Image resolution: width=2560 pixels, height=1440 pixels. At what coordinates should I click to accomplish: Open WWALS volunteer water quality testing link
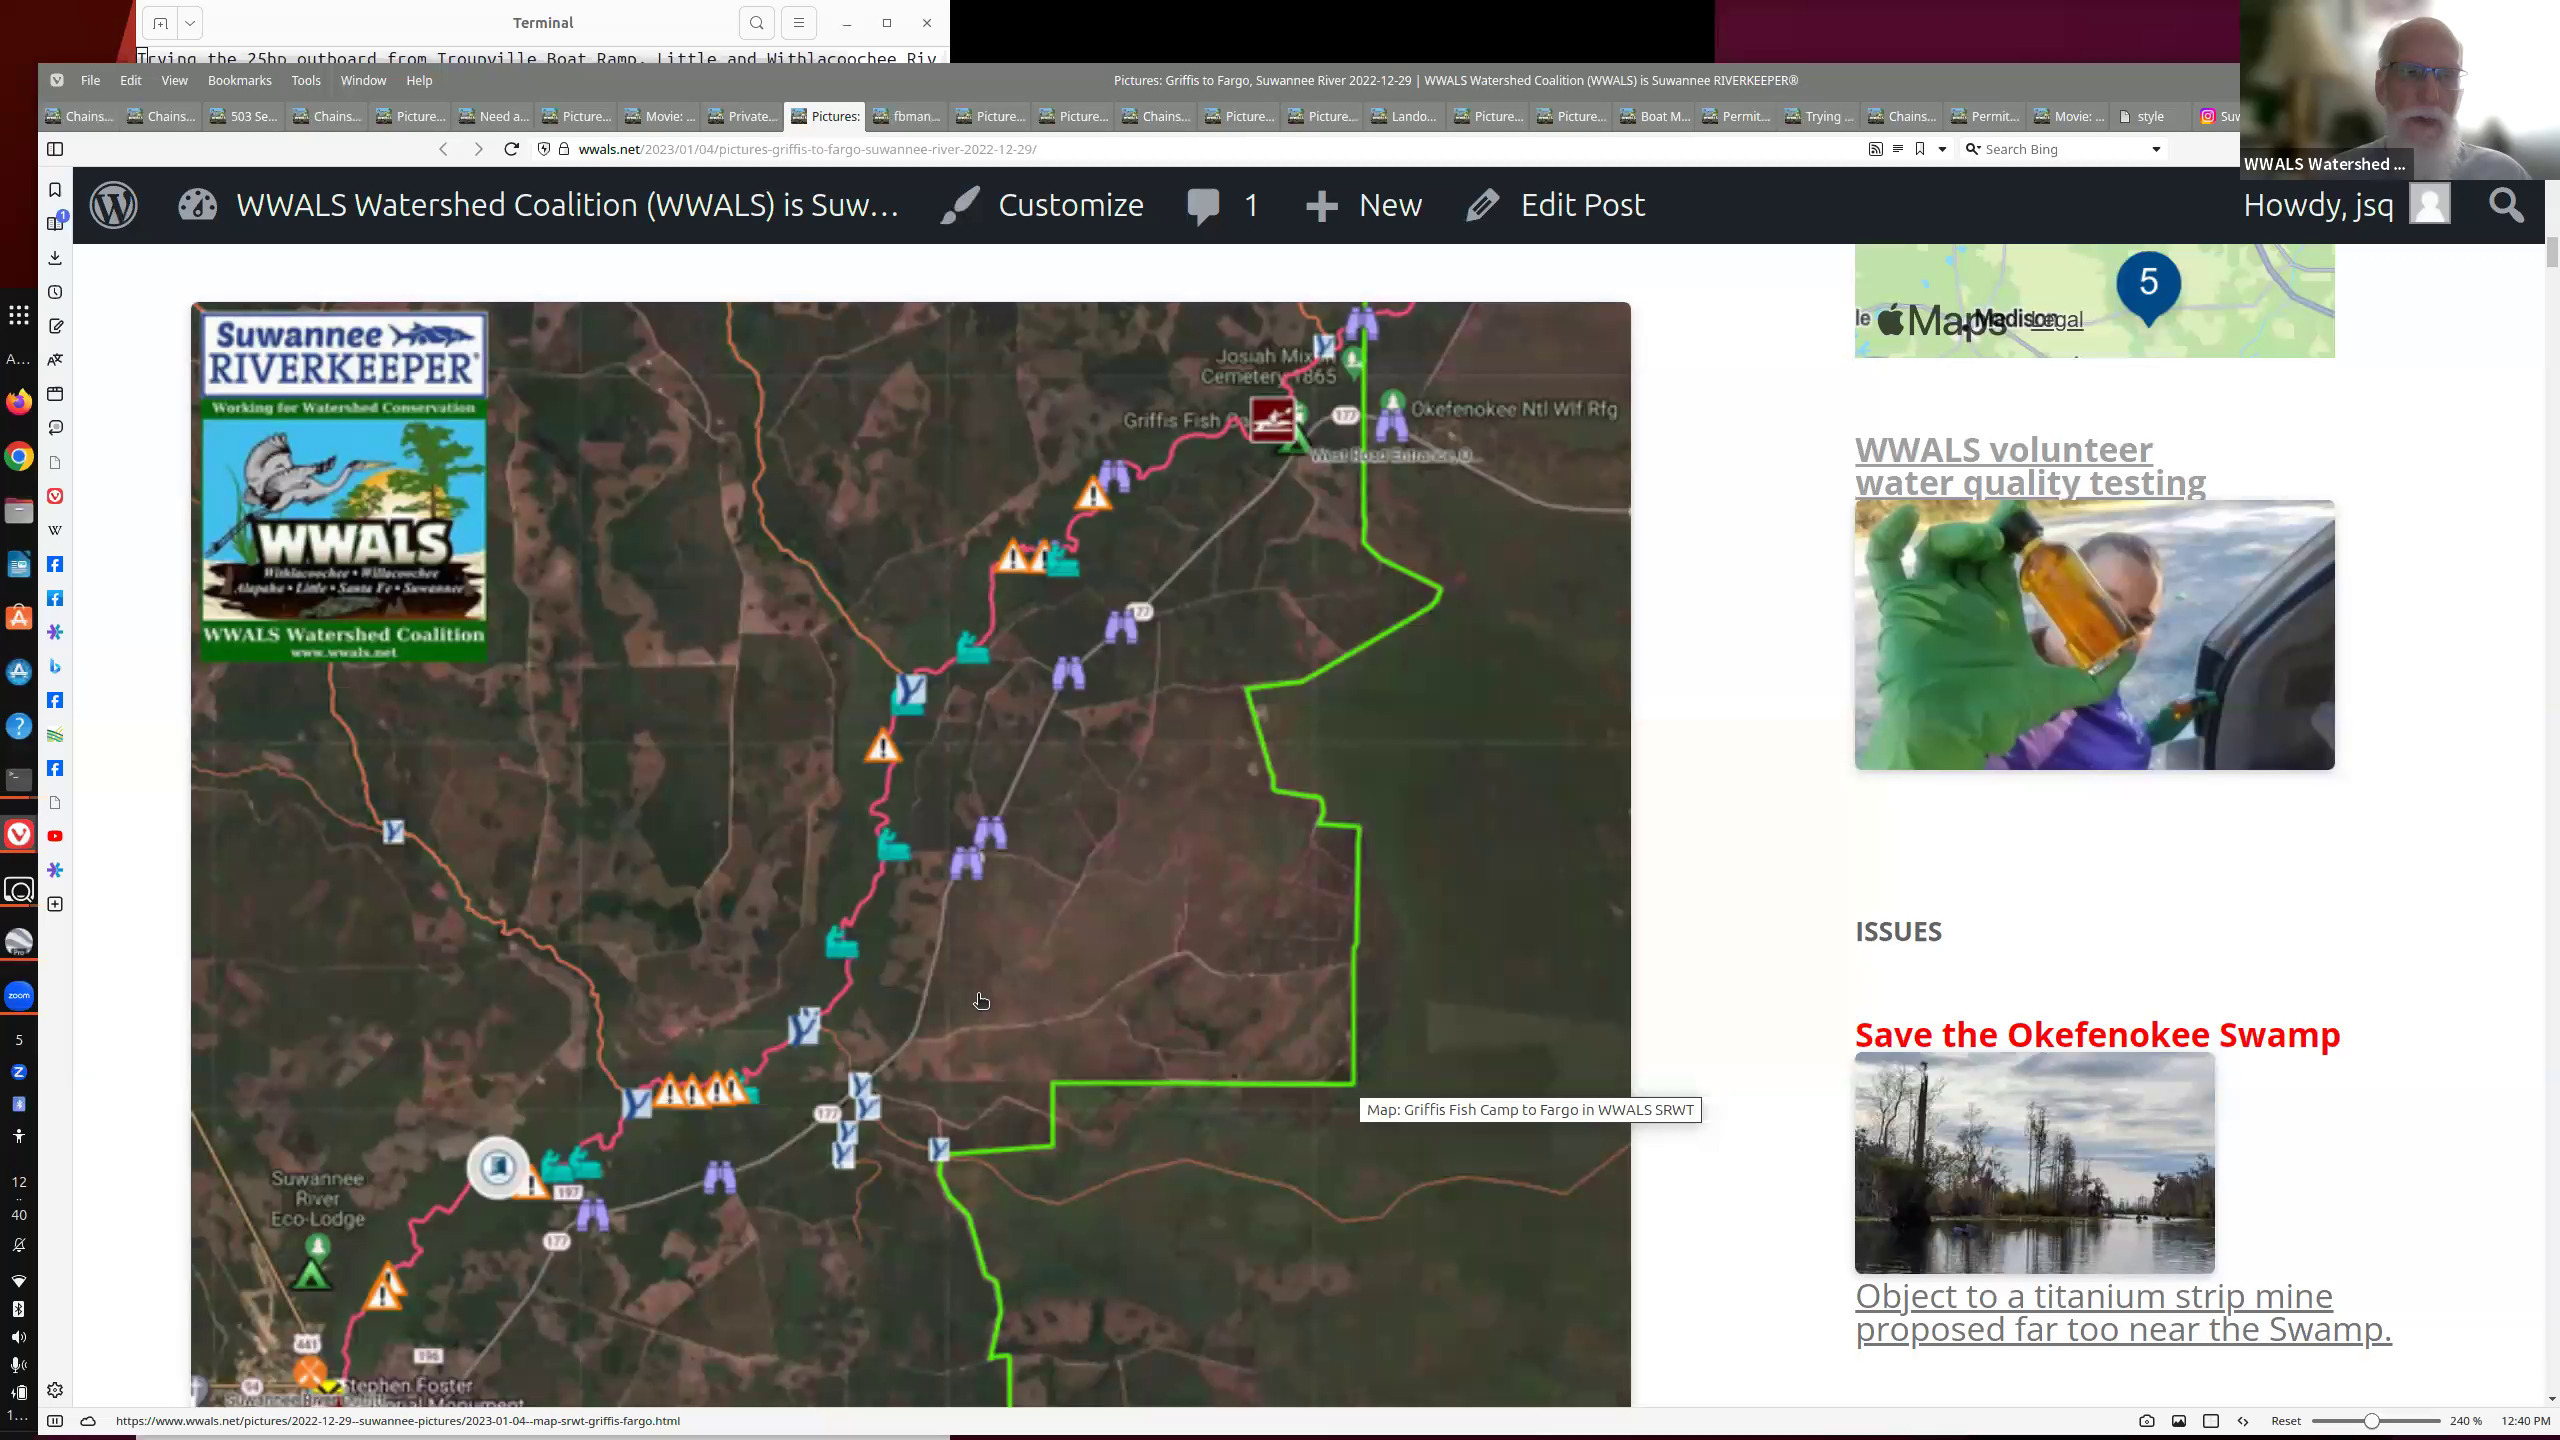point(2030,466)
